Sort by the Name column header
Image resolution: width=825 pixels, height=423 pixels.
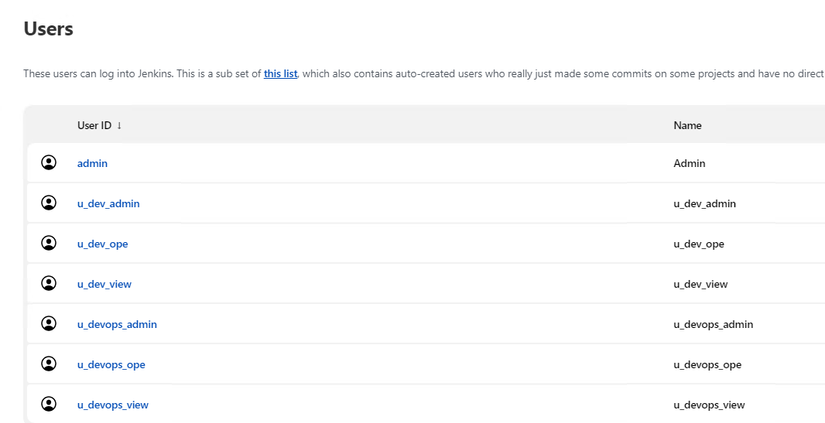tap(688, 126)
